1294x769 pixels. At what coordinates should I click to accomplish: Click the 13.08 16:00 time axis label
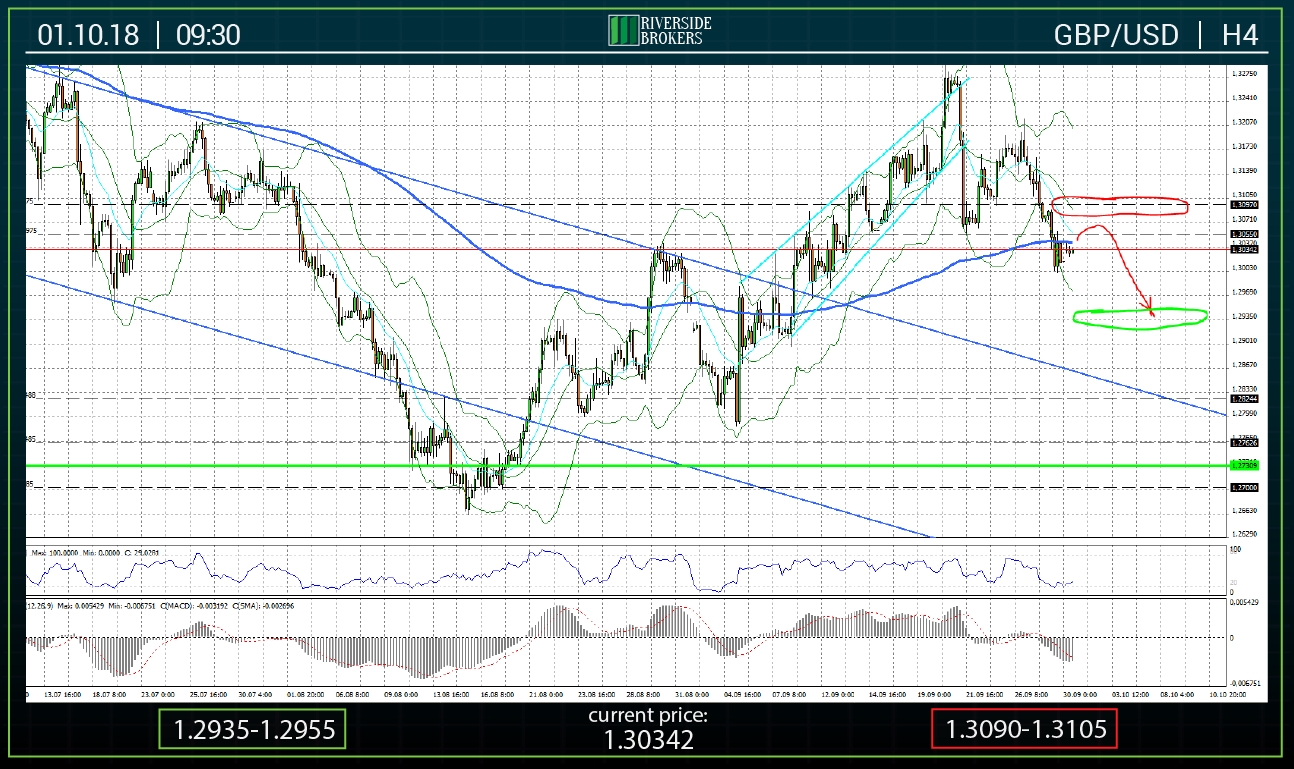tap(450, 693)
